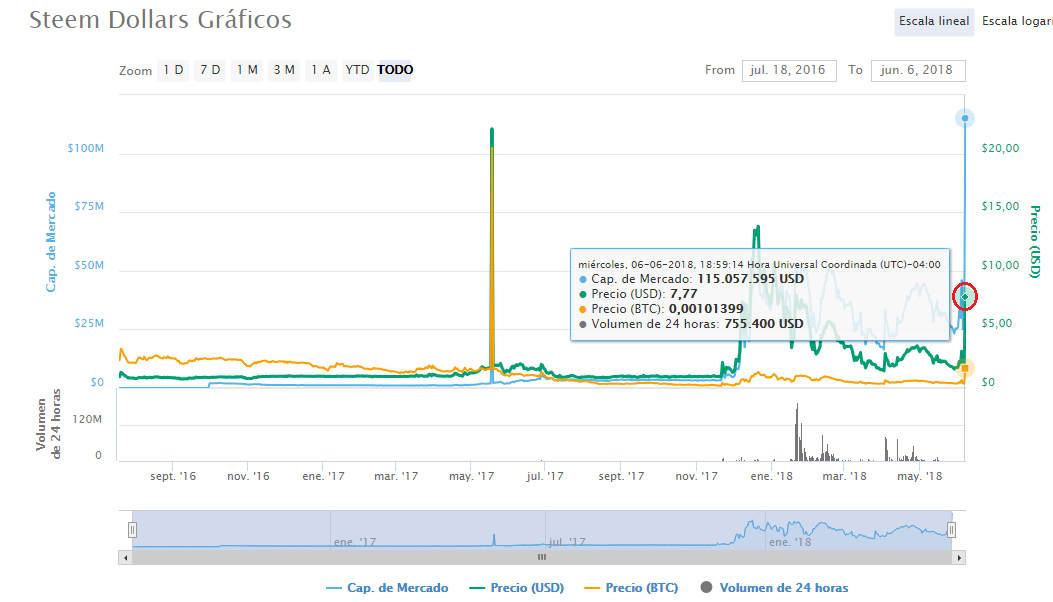Select the 1 D zoom range
1053x602 pixels.
click(173, 70)
